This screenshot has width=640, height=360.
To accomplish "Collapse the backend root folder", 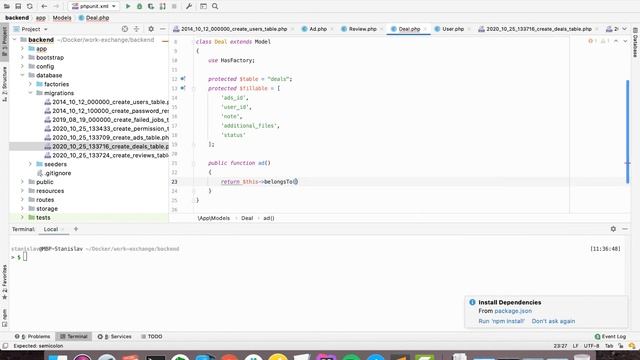I will [x=15, y=40].
